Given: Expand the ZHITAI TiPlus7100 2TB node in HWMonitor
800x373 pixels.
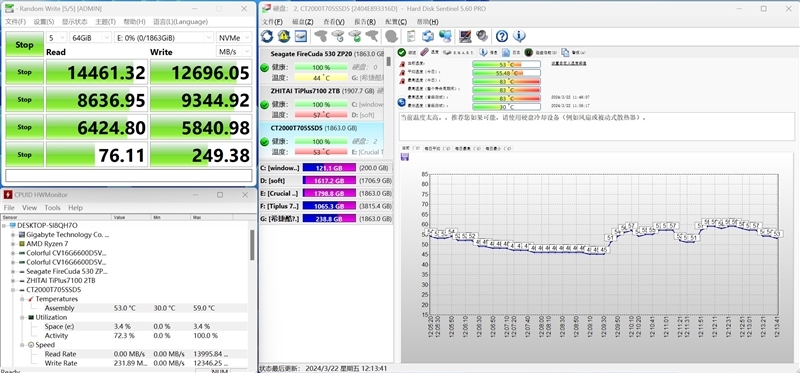Looking at the screenshot, I should [x=13, y=281].
